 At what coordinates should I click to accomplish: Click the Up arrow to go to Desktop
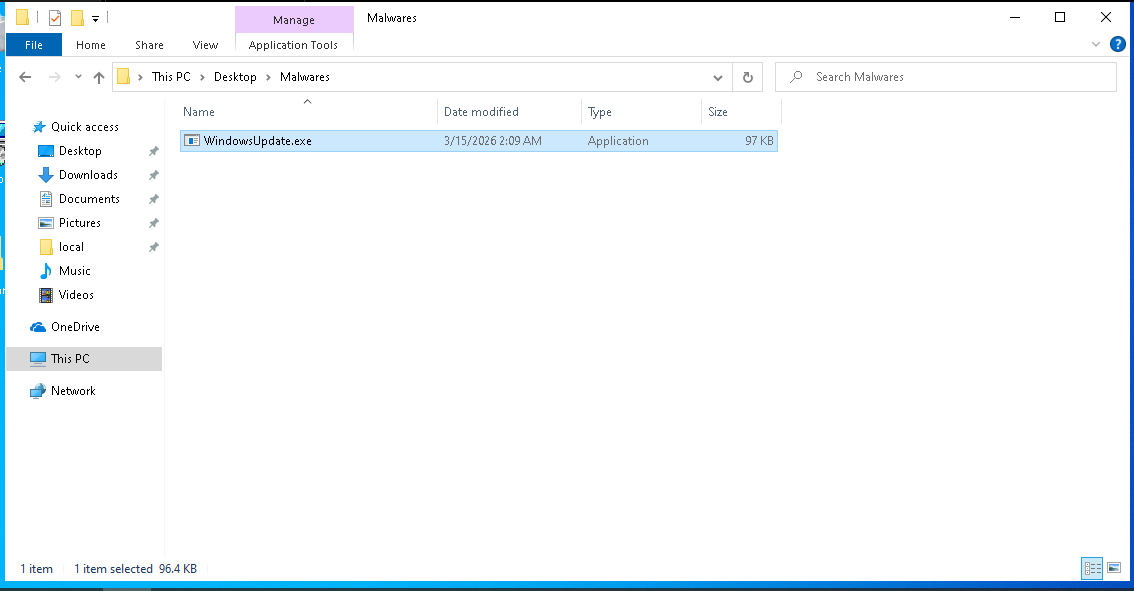[98, 76]
